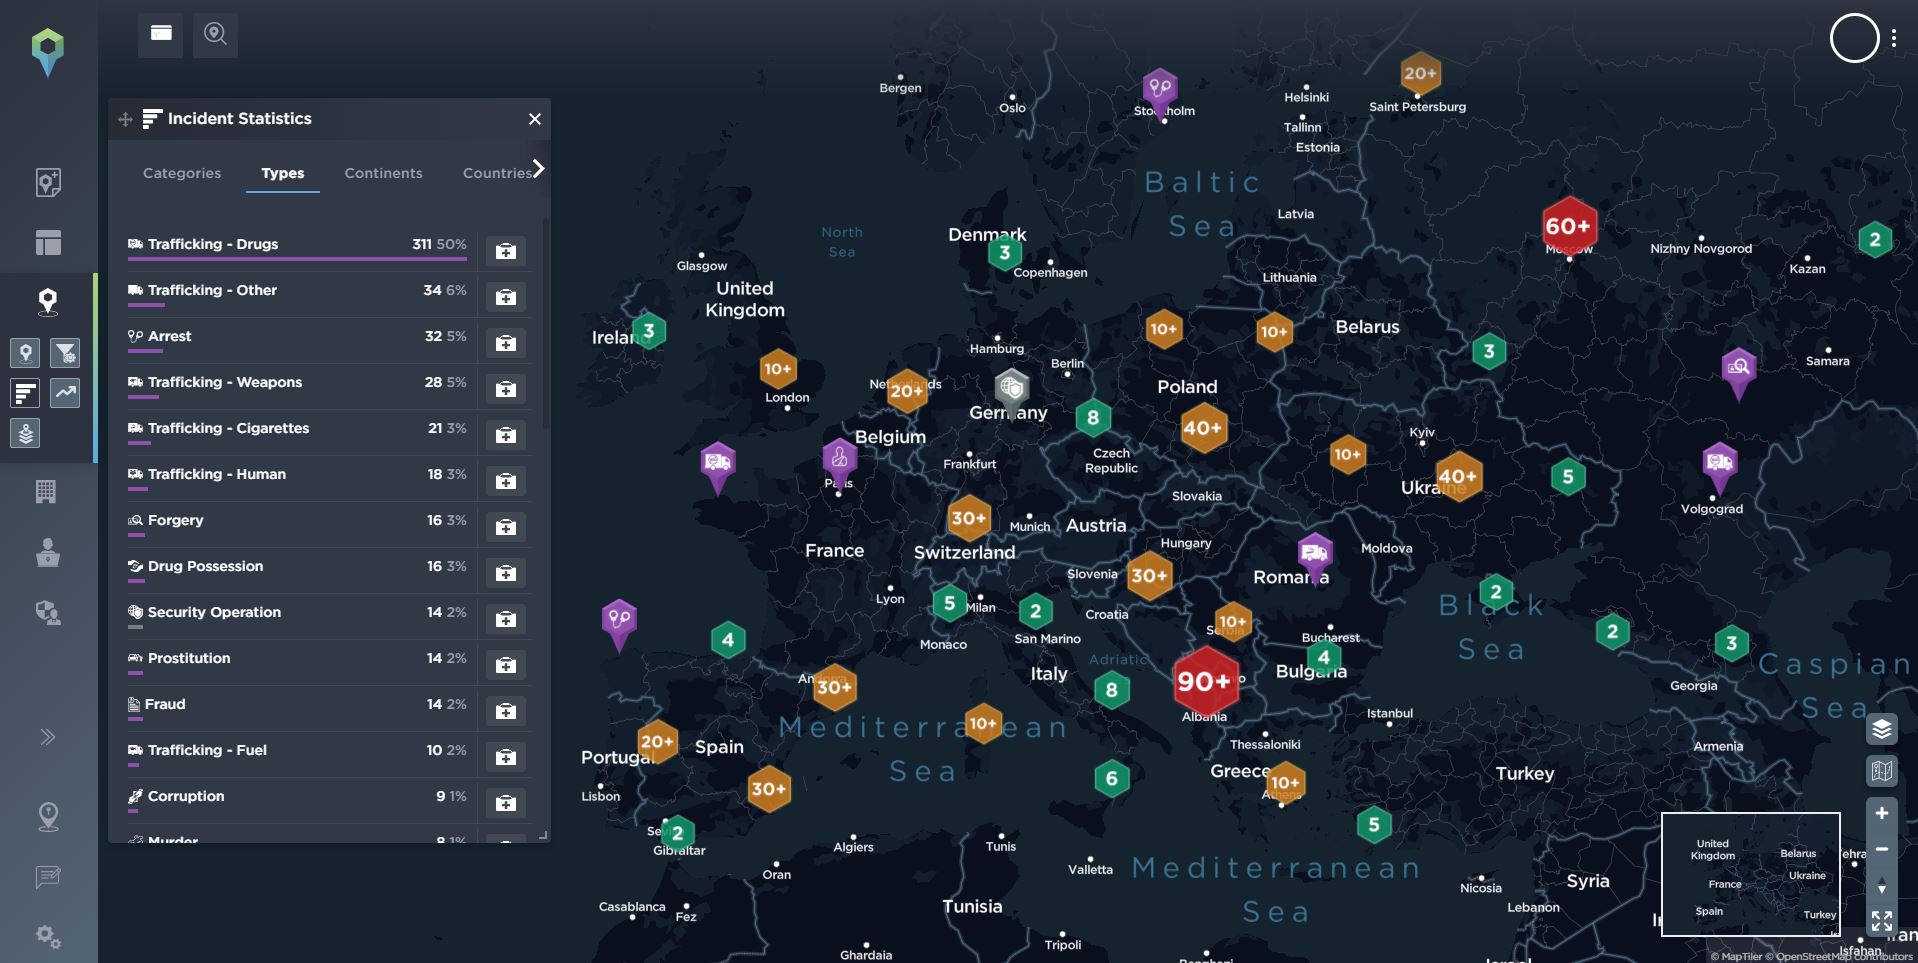
Task: Toggle fullscreen map button
Action: point(1881,921)
